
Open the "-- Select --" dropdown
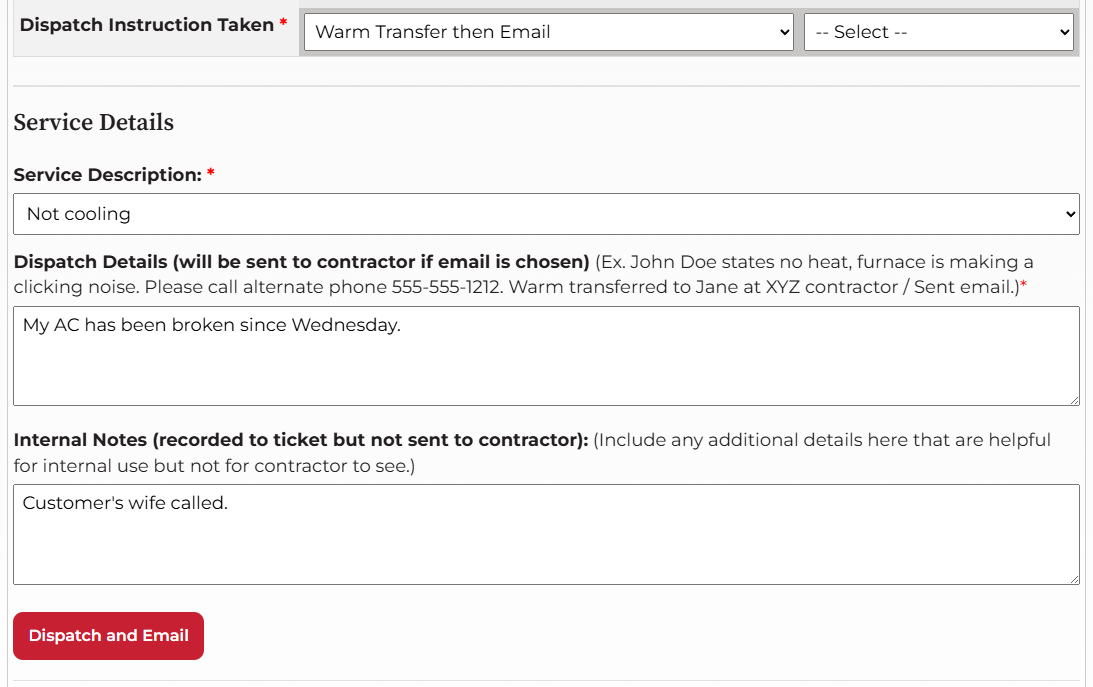click(938, 32)
